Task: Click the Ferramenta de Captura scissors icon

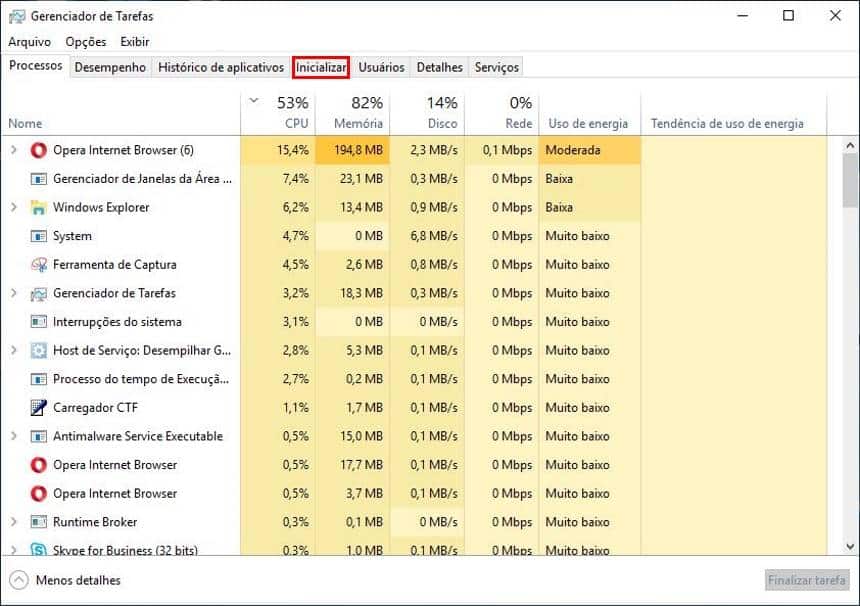Action: 38,264
